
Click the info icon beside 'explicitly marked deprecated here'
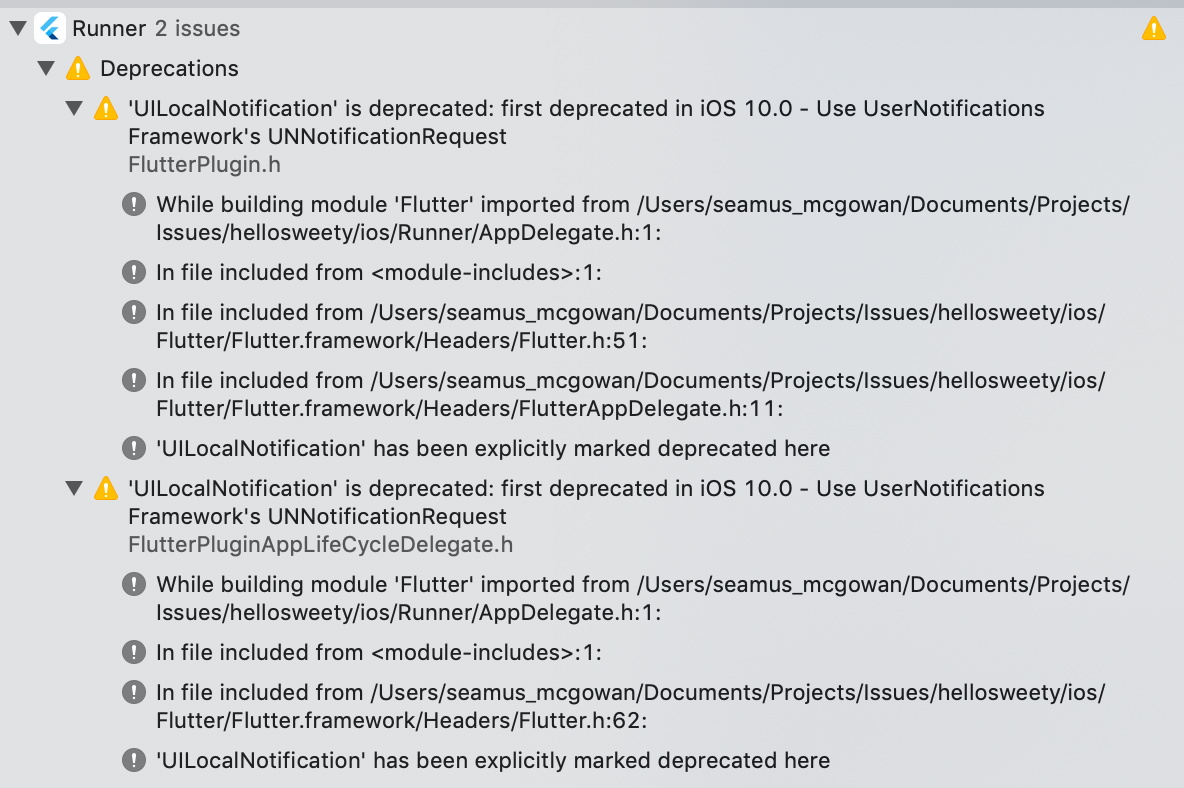coord(134,448)
